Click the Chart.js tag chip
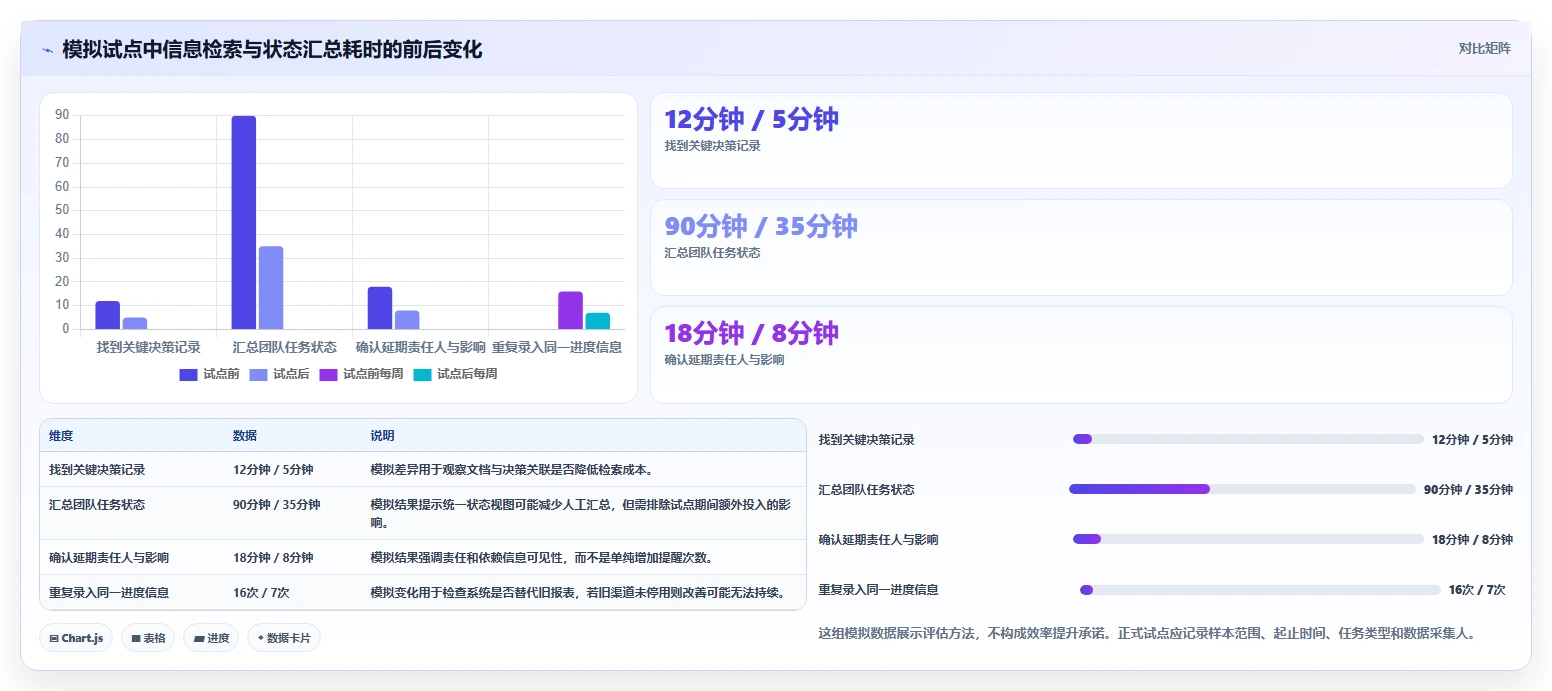 pyautogui.click(x=76, y=638)
